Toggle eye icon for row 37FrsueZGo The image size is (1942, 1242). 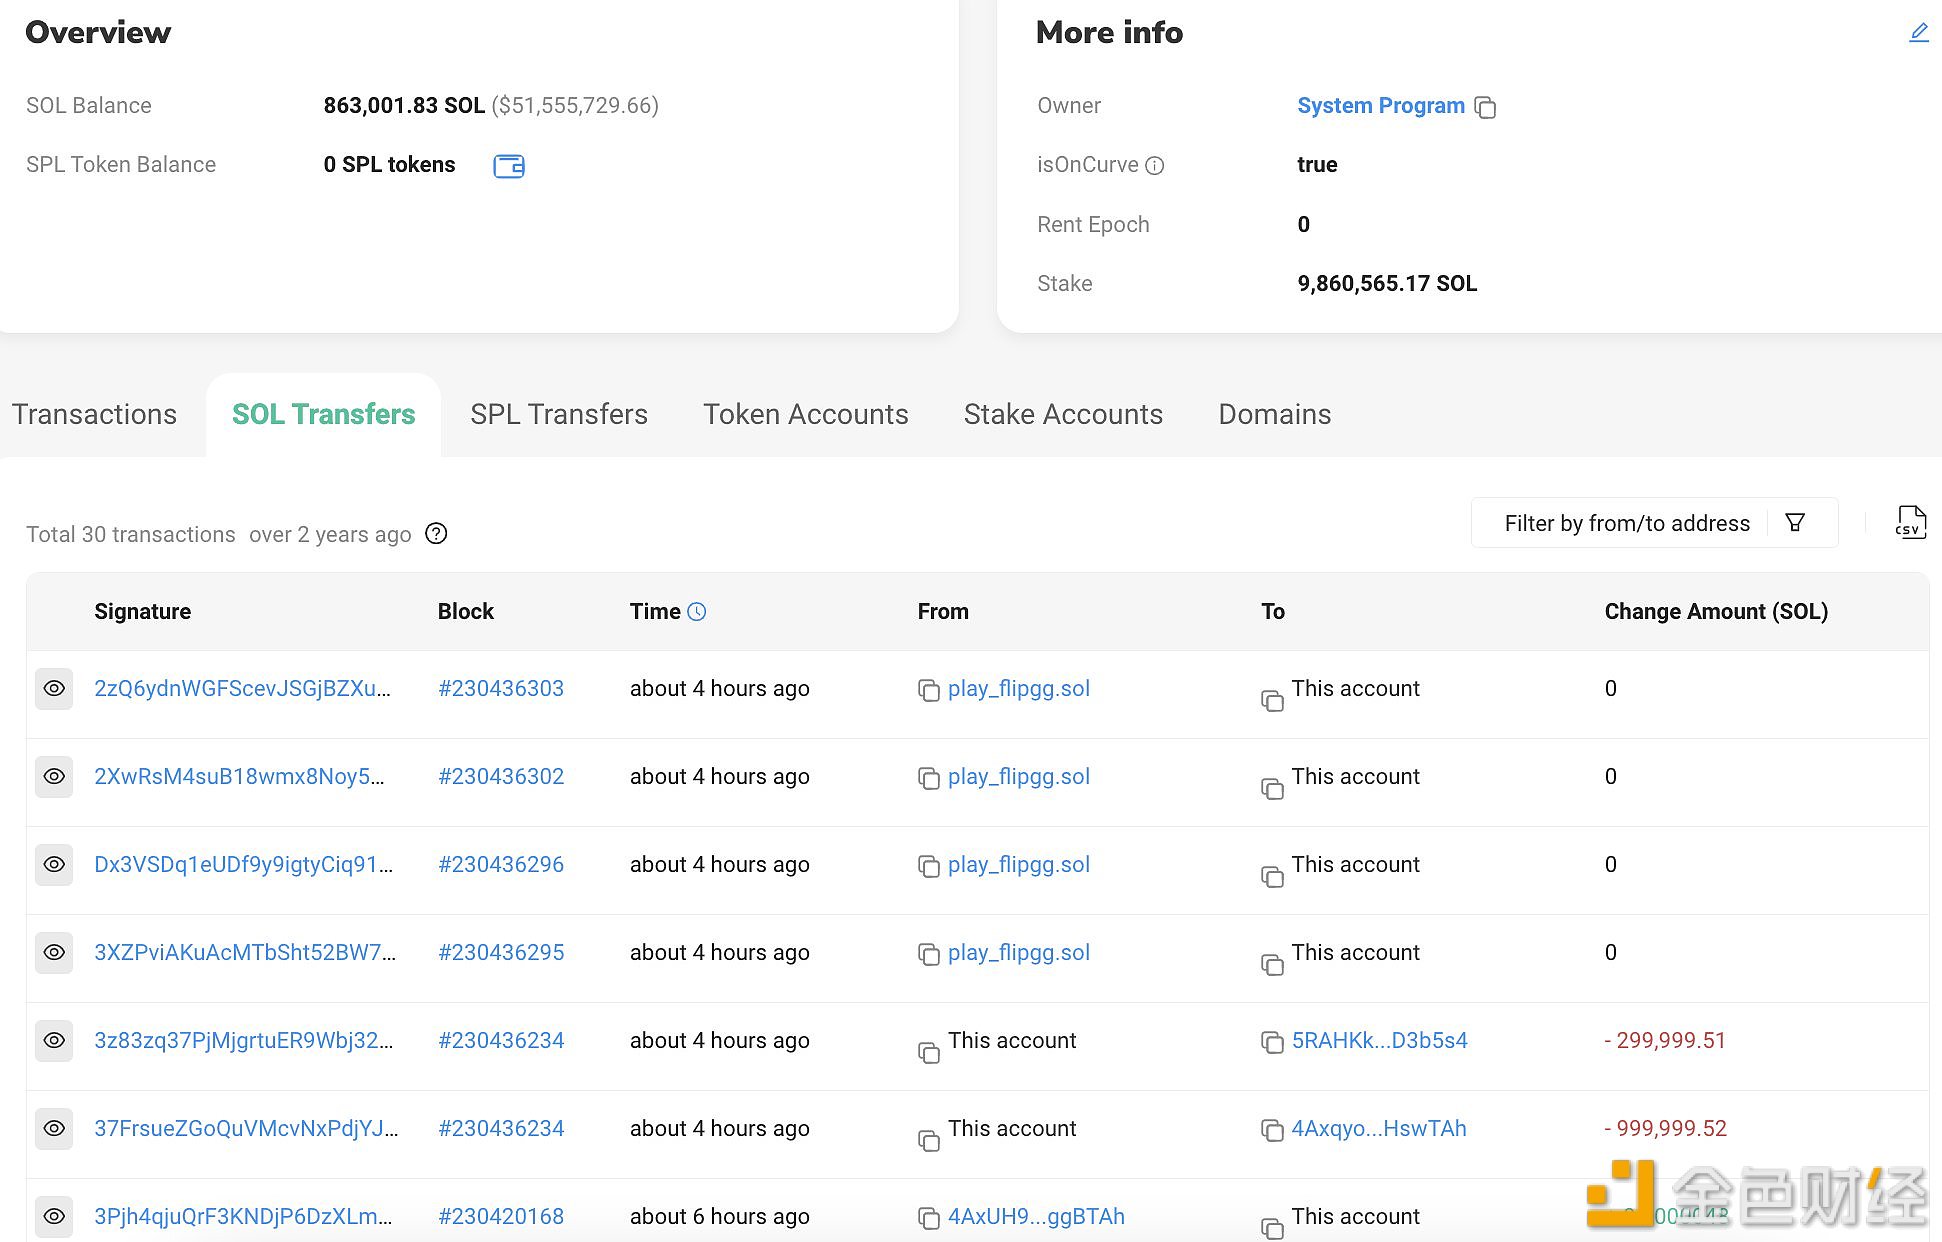click(x=54, y=1129)
